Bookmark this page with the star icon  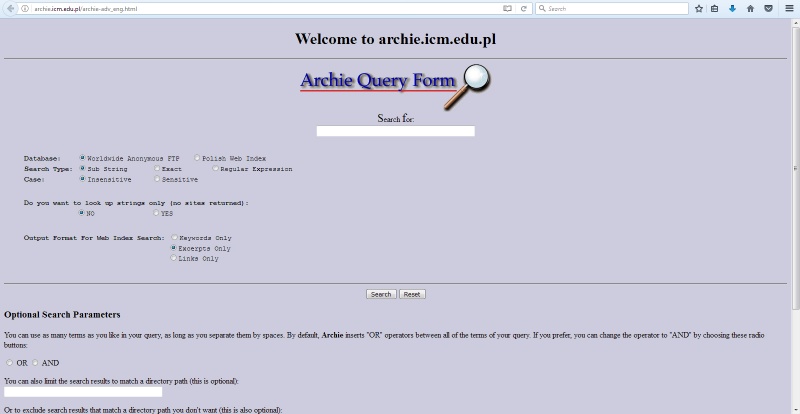[698, 9]
